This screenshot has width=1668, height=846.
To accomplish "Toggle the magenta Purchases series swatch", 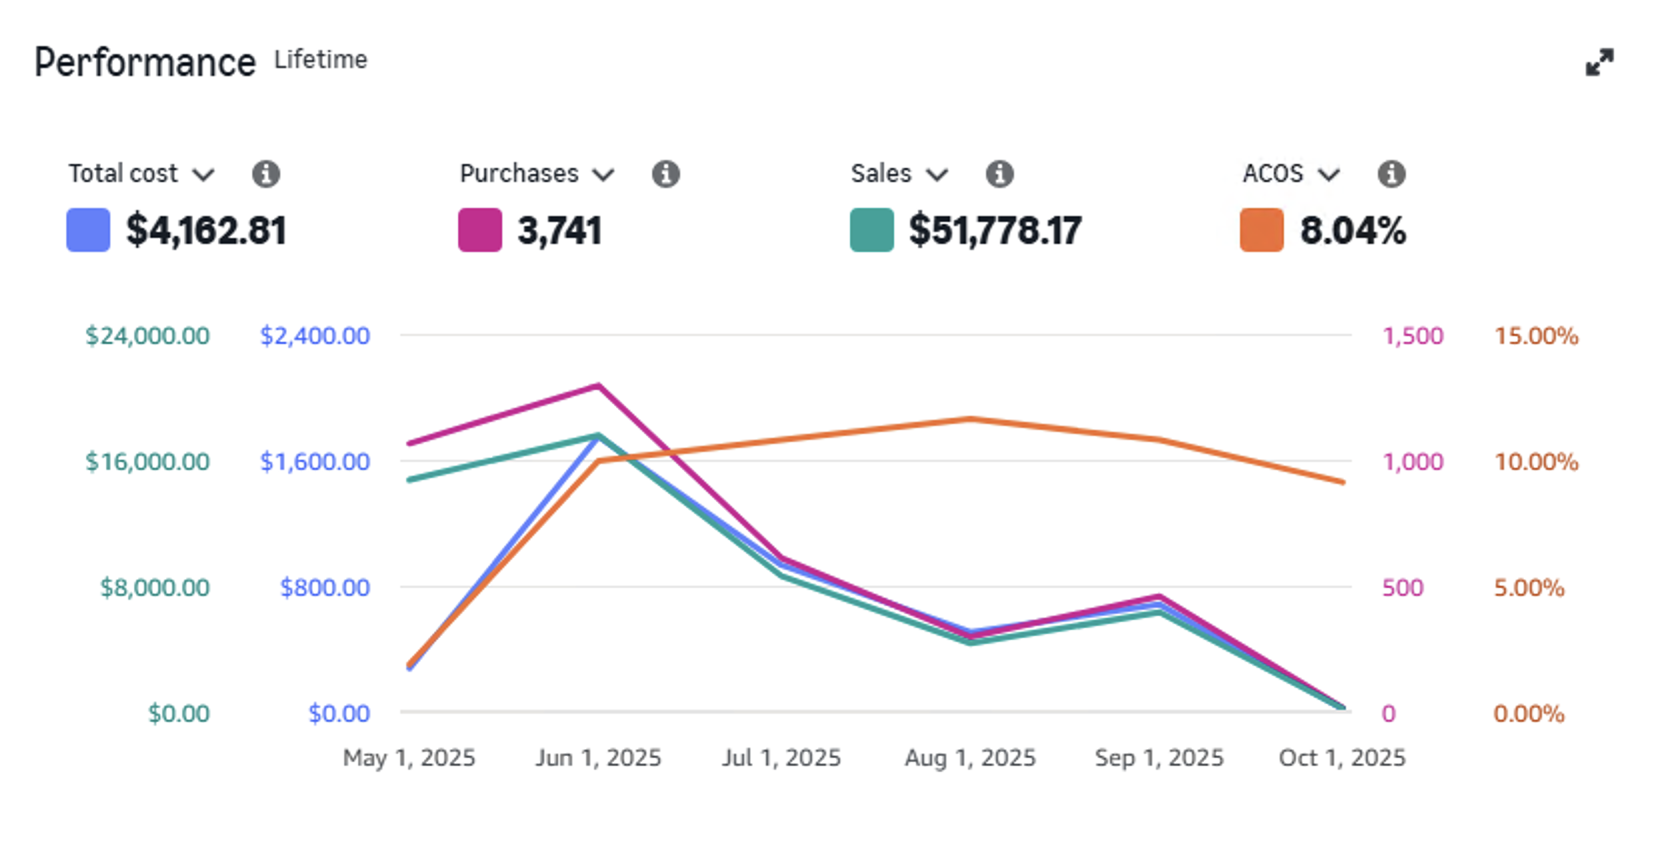I will [480, 230].
